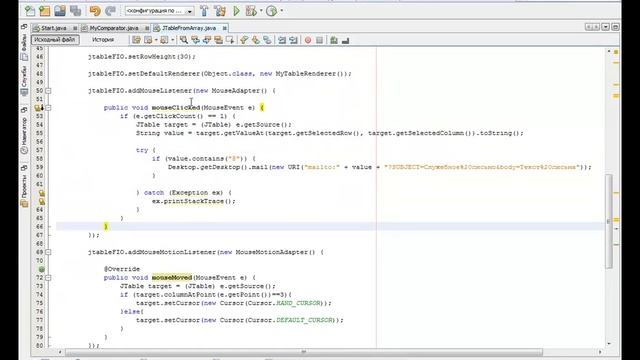Image resolution: width=640 pixels, height=360 pixels.
Task: Click the Shift Line Right icon
Action: (293, 40)
